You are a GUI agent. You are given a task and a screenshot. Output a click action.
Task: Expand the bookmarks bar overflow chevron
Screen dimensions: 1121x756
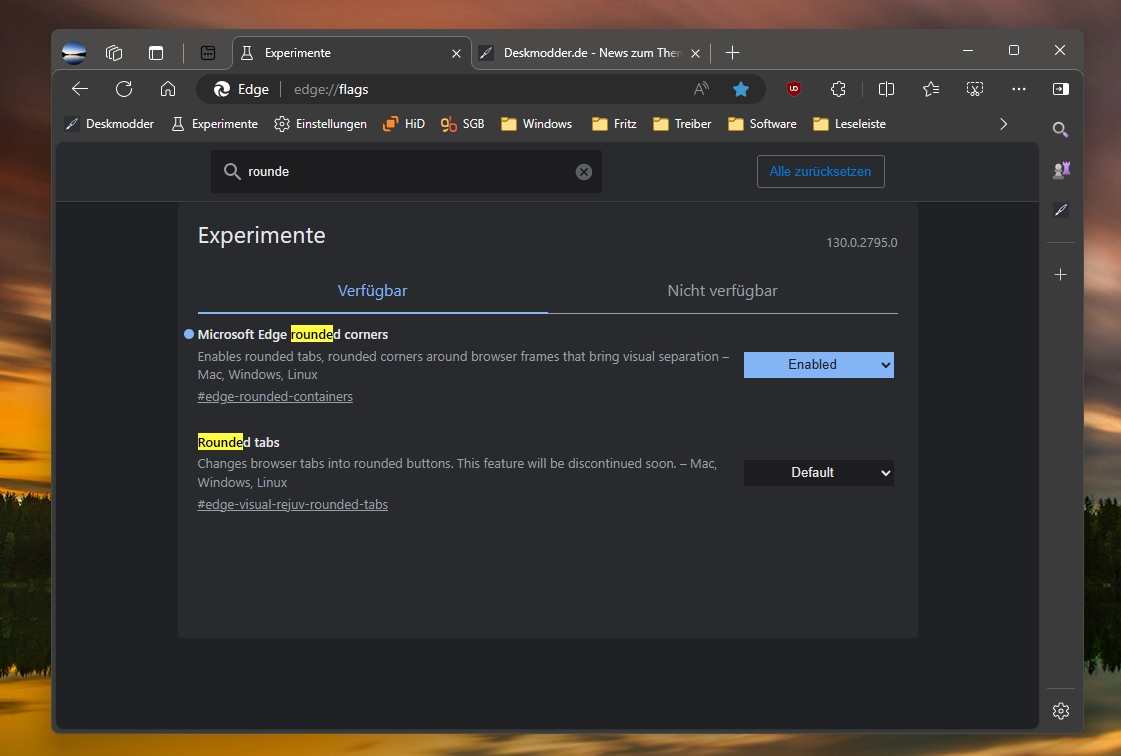(1004, 124)
